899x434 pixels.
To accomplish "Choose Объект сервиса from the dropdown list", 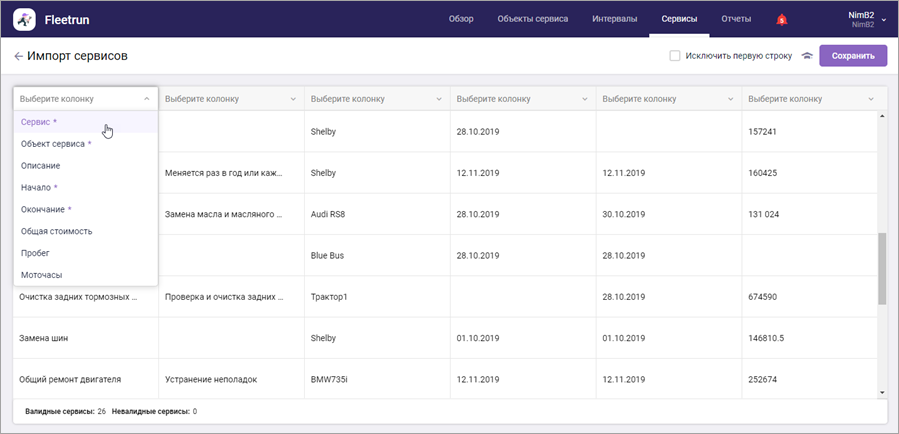I will point(55,144).
